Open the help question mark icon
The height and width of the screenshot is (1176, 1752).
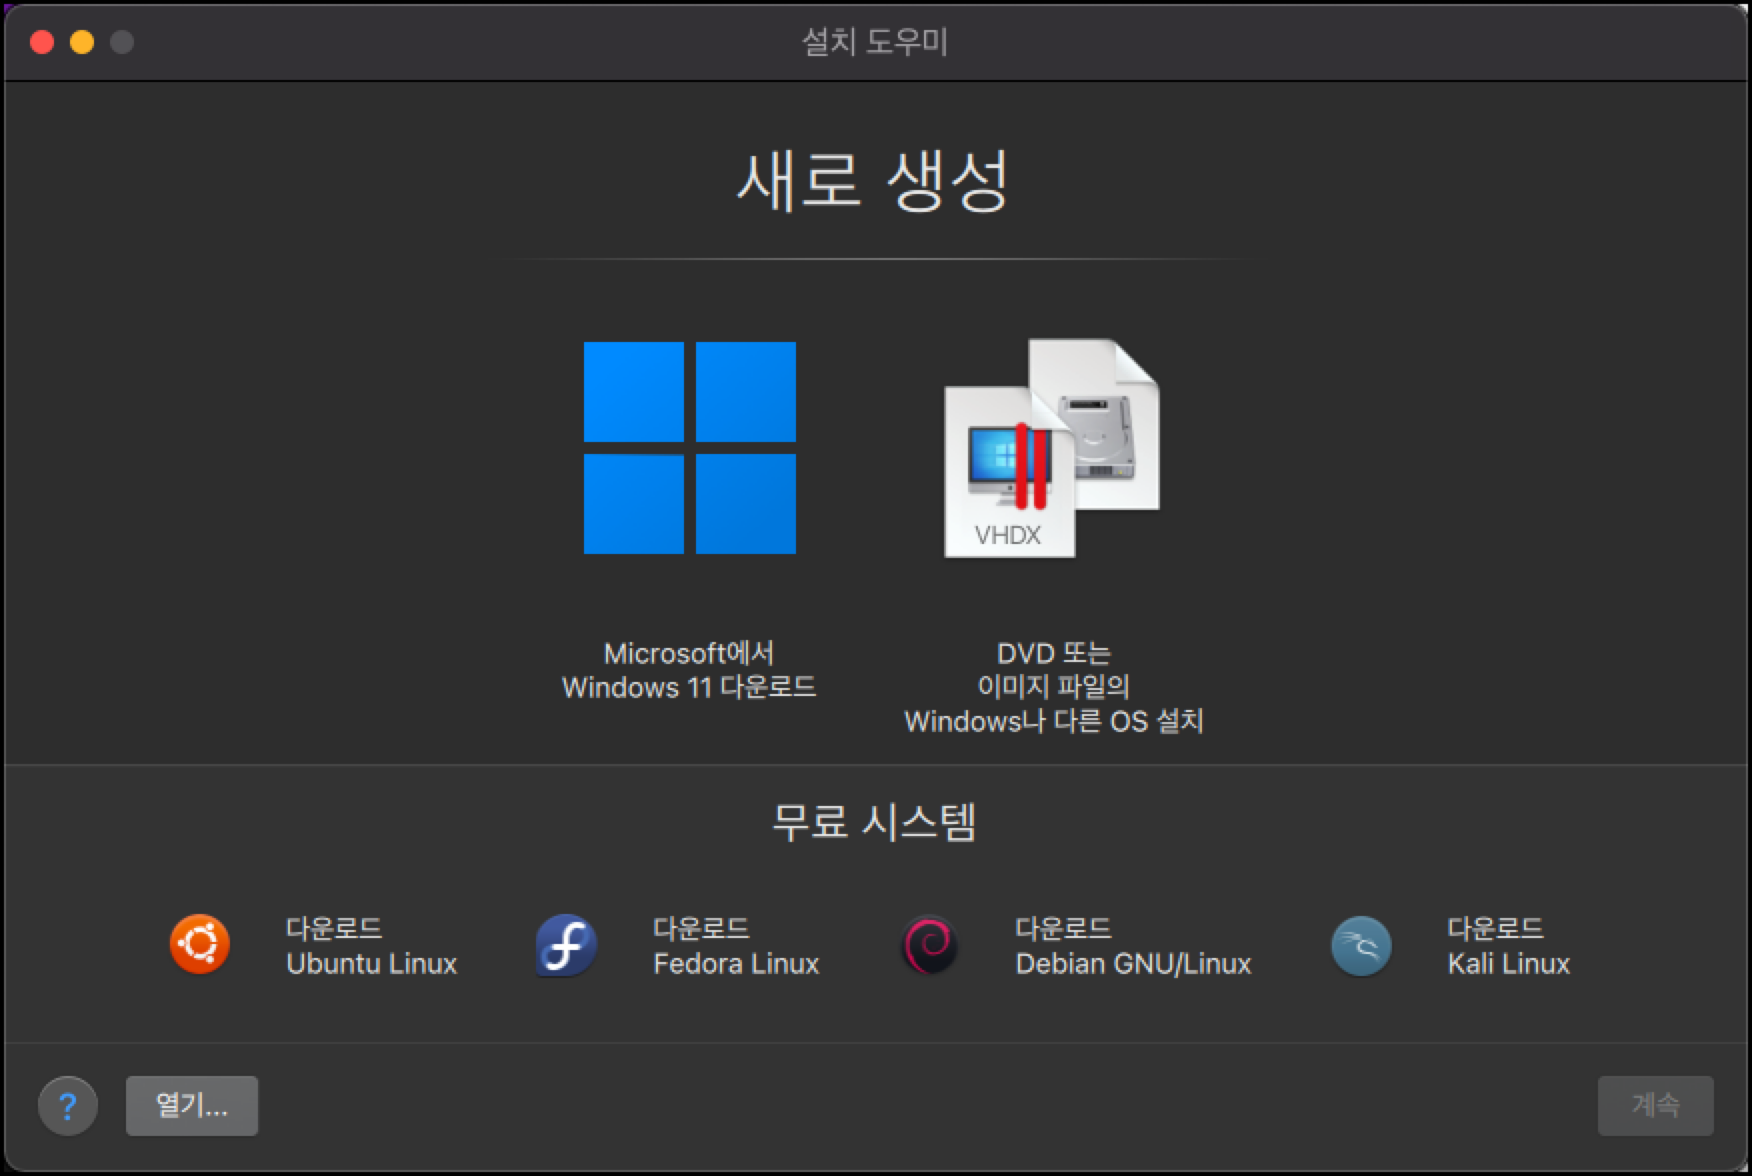pyautogui.click(x=68, y=1105)
